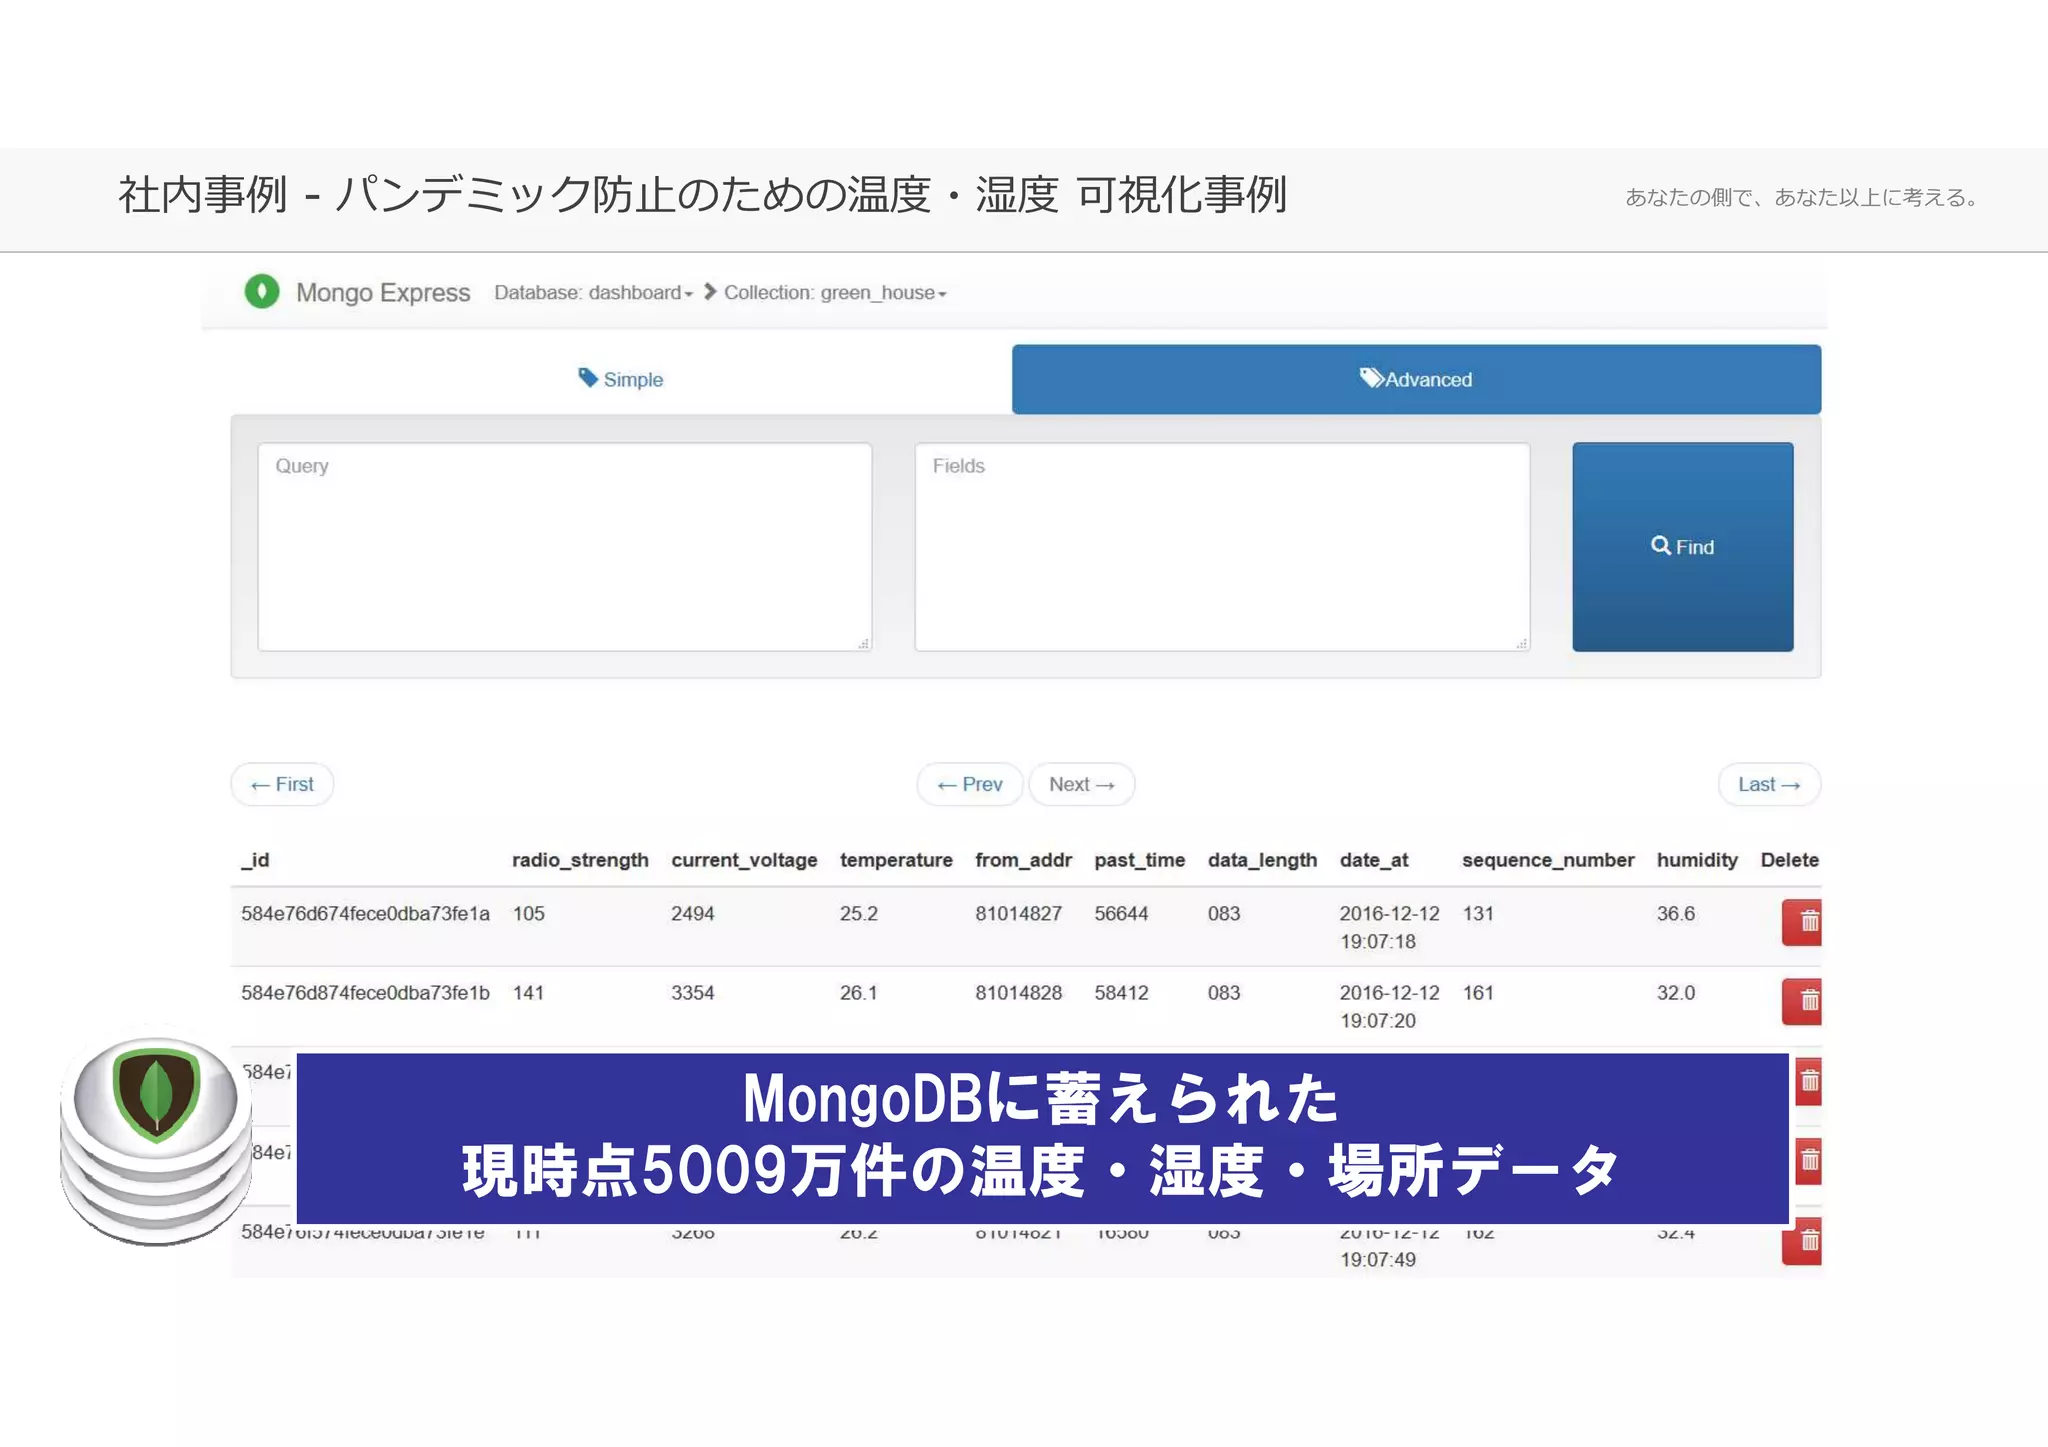Open document 584e76d674fece0dba73fe1a
This screenshot has height=1447, width=2048.
365,914
